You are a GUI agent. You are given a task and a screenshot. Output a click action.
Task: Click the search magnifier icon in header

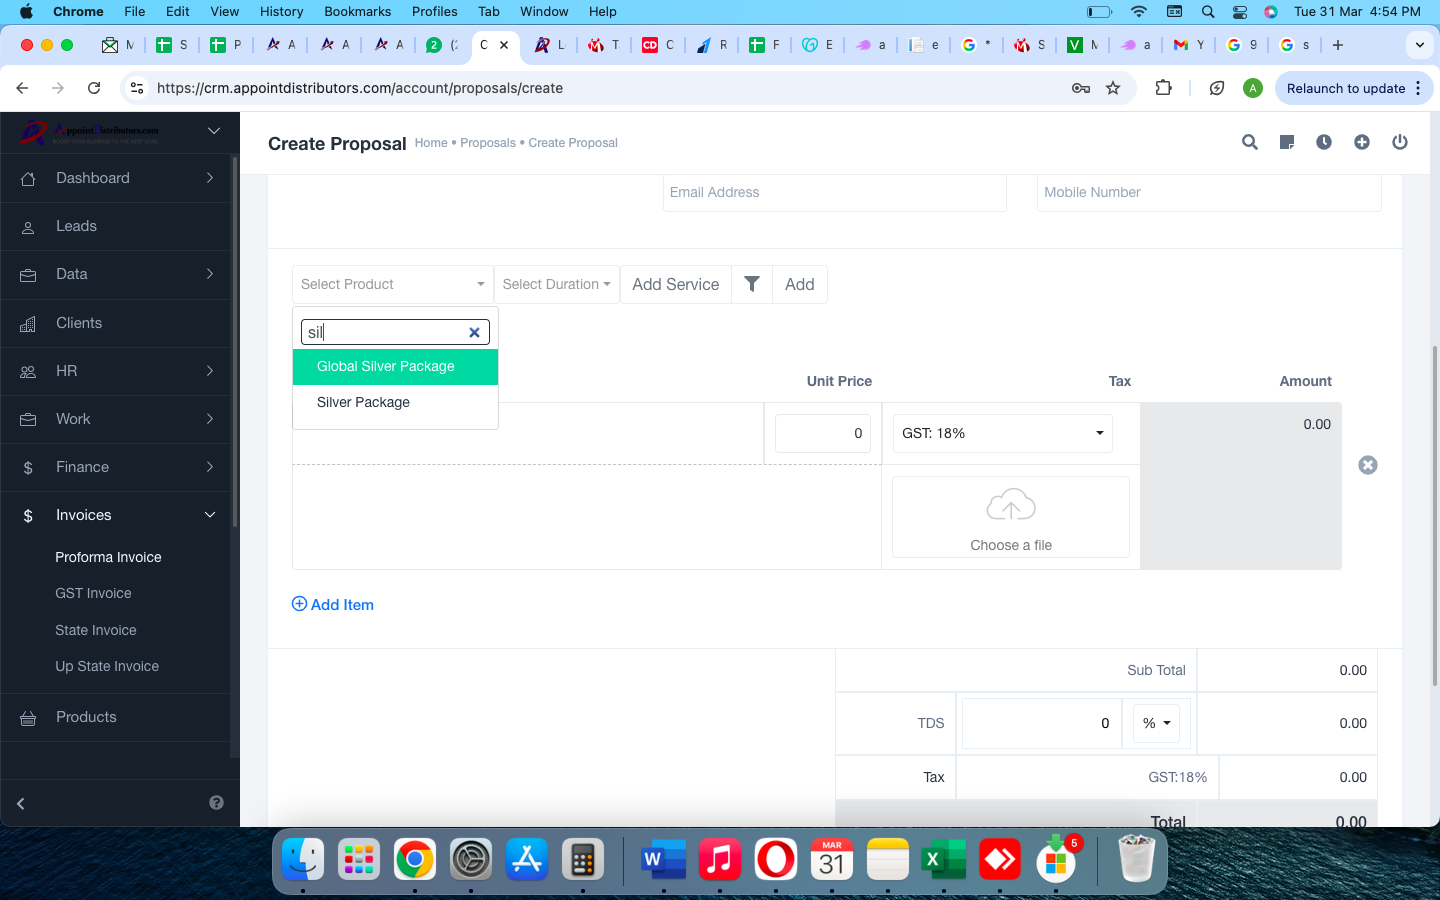click(x=1249, y=142)
